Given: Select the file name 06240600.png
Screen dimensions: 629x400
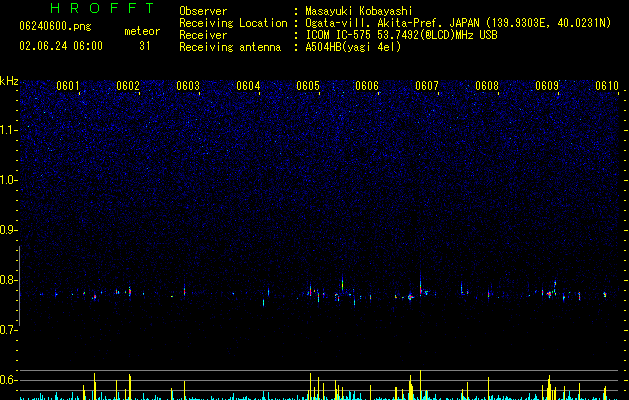Looking at the screenshot, I should click(55, 26).
